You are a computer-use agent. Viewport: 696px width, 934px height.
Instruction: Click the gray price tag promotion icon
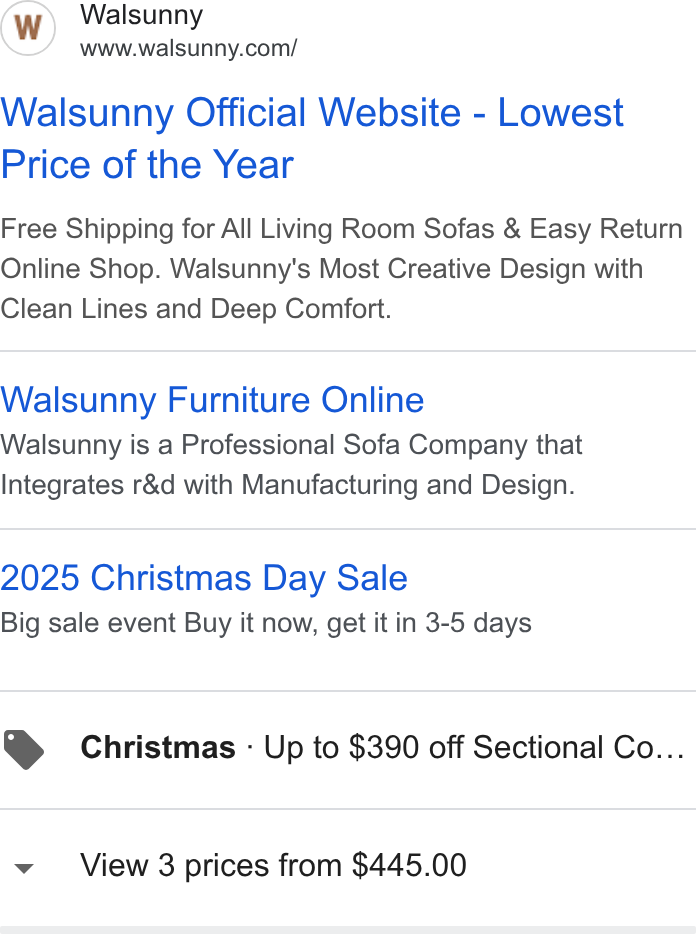(x=23, y=749)
